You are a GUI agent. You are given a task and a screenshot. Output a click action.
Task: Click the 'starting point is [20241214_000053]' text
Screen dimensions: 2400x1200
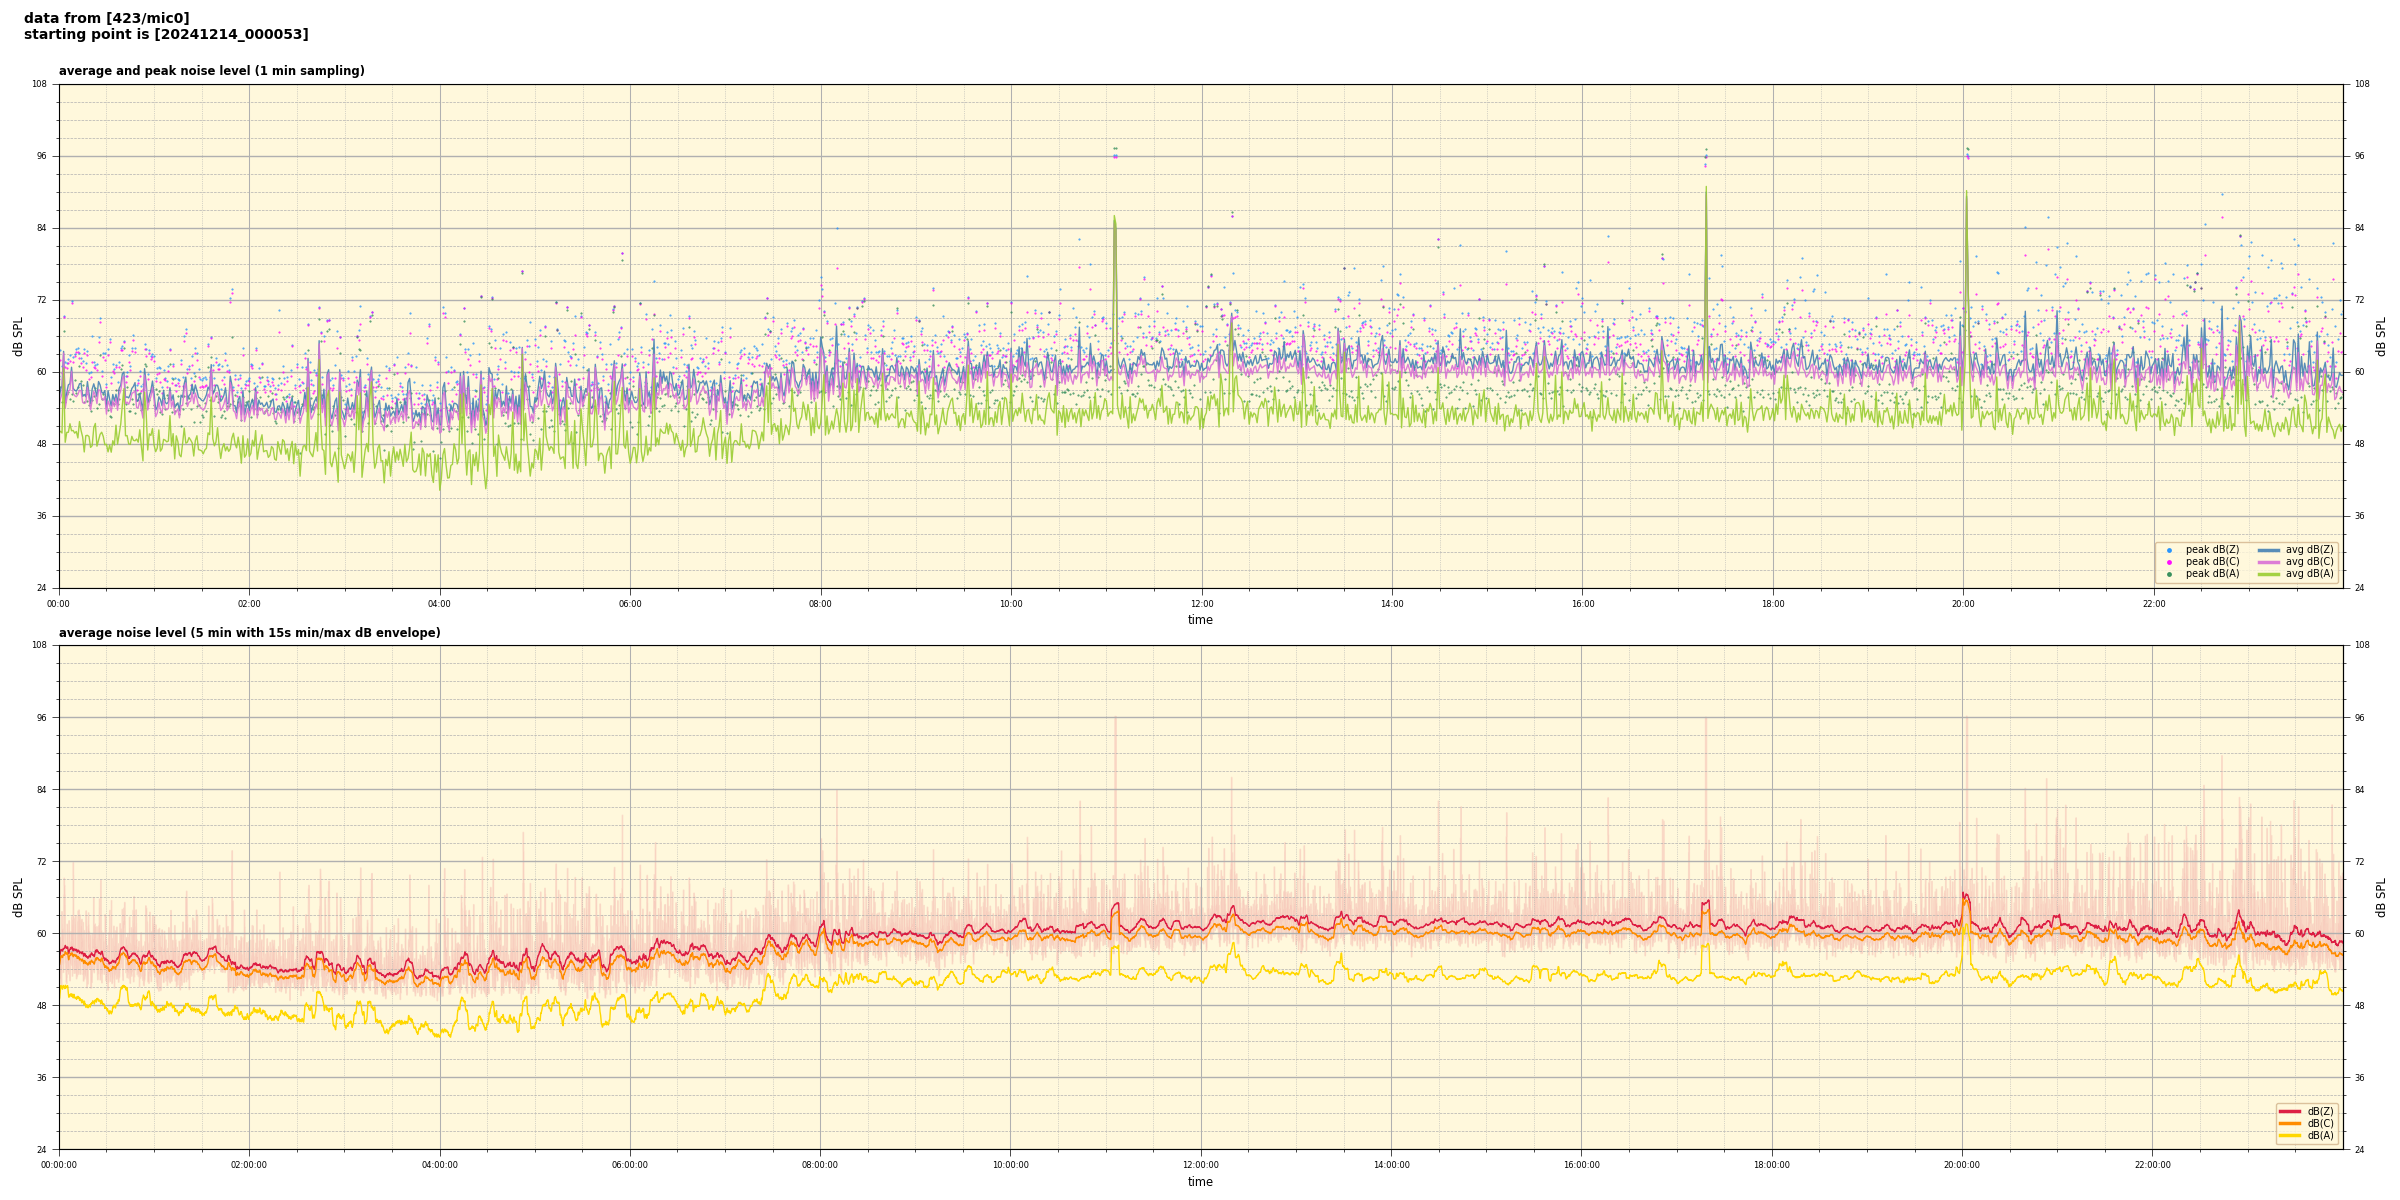tap(166, 35)
